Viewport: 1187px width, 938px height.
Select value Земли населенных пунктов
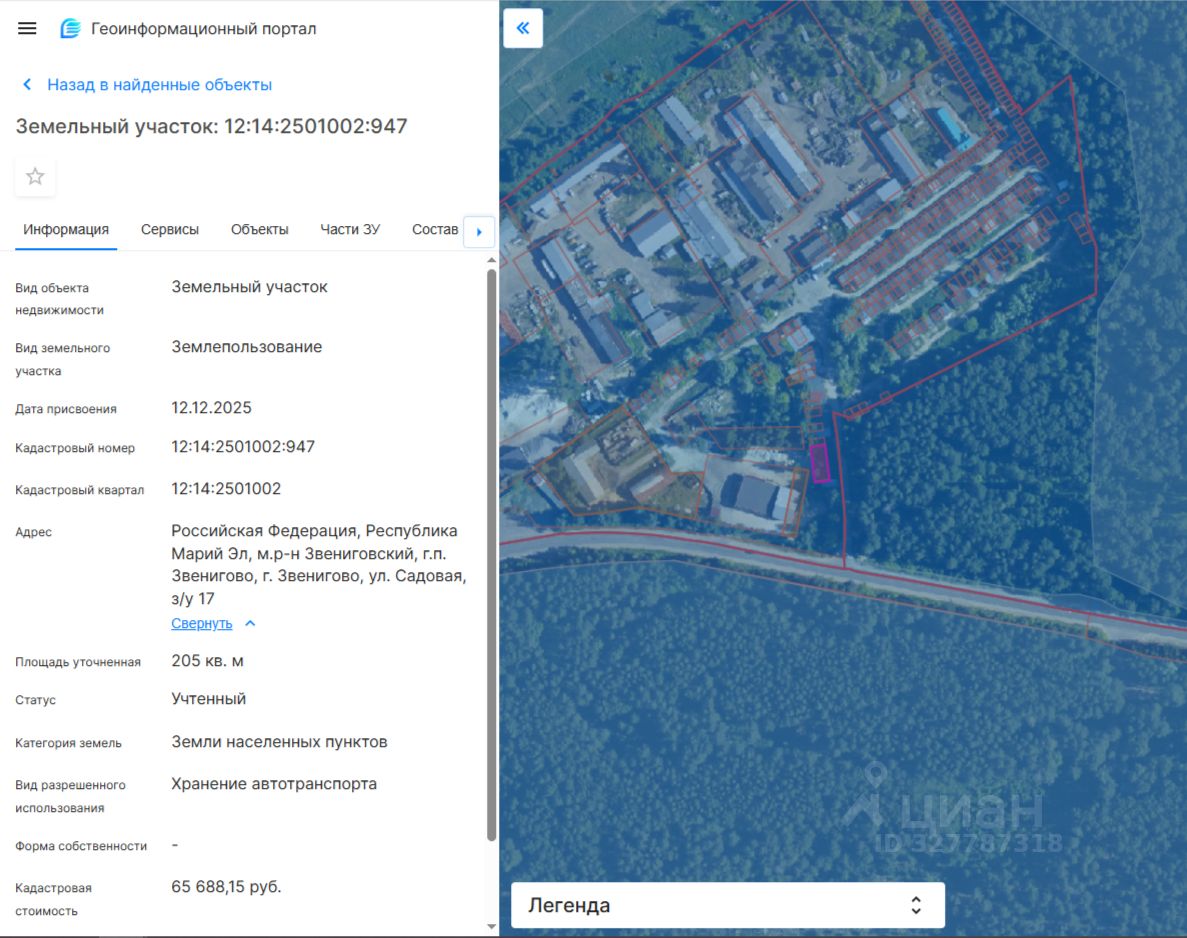pos(279,742)
